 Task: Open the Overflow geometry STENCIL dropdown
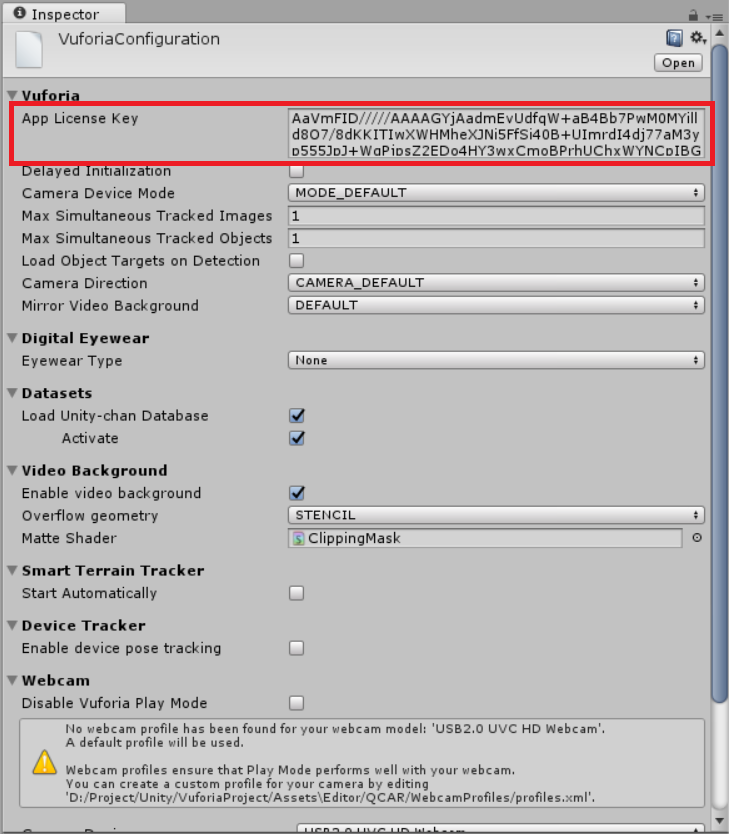(x=496, y=515)
